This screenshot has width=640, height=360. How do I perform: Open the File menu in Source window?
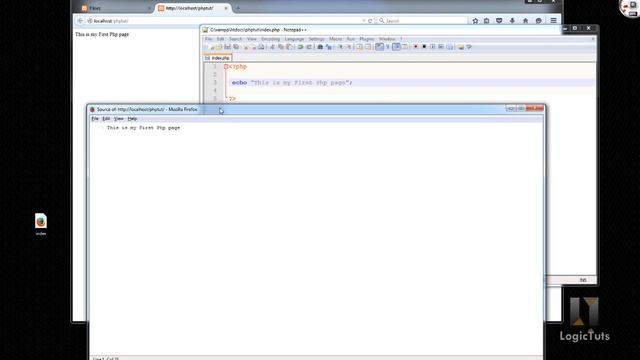tap(95, 119)
